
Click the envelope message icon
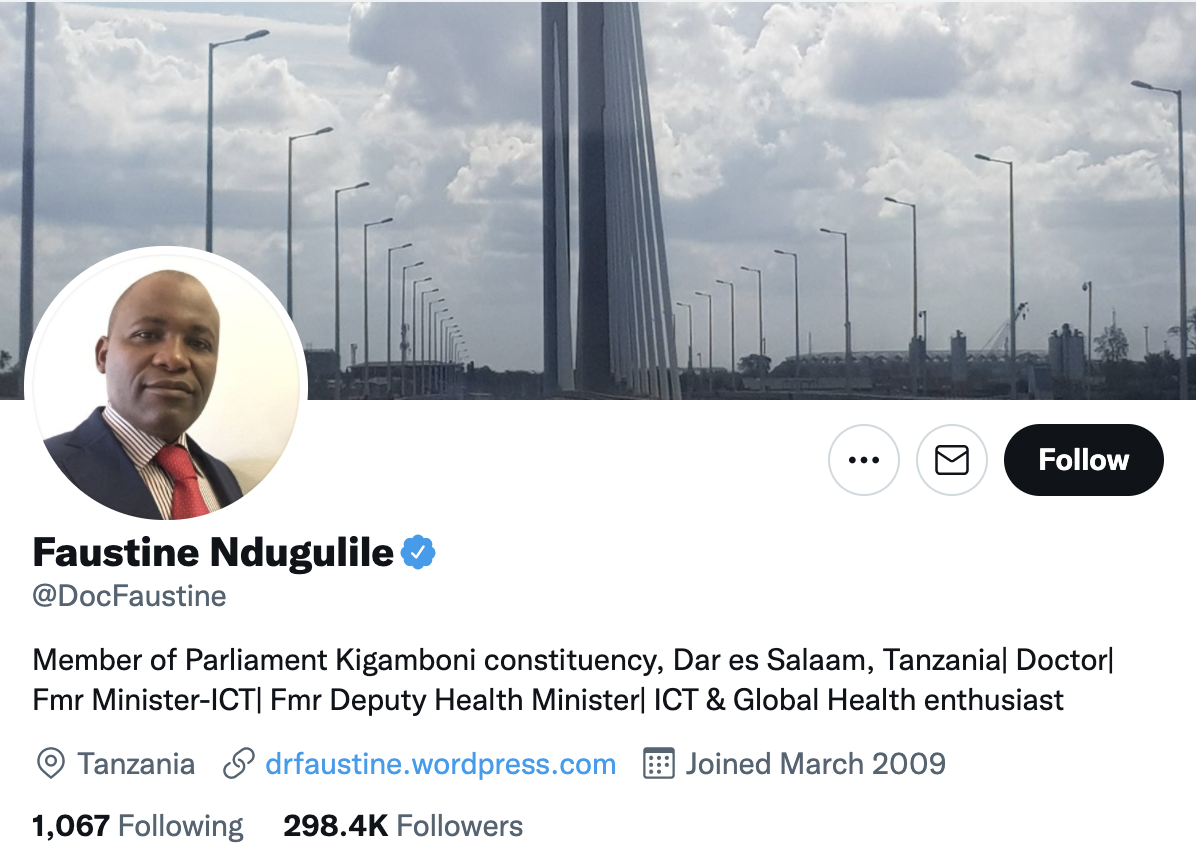[951, 460]
